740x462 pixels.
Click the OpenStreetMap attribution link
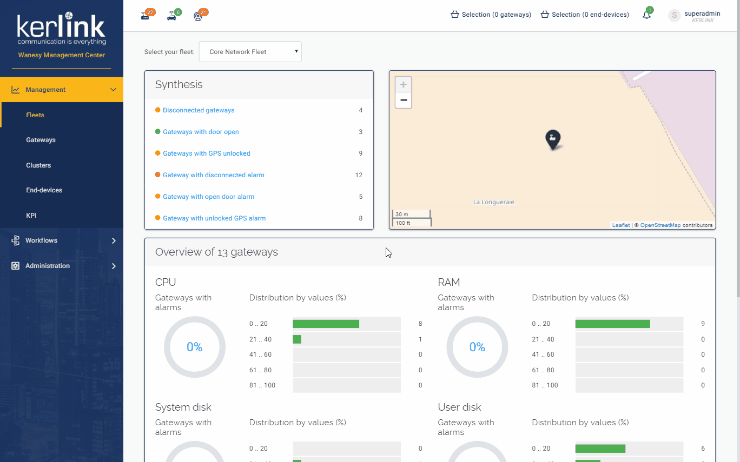[660, 225]
